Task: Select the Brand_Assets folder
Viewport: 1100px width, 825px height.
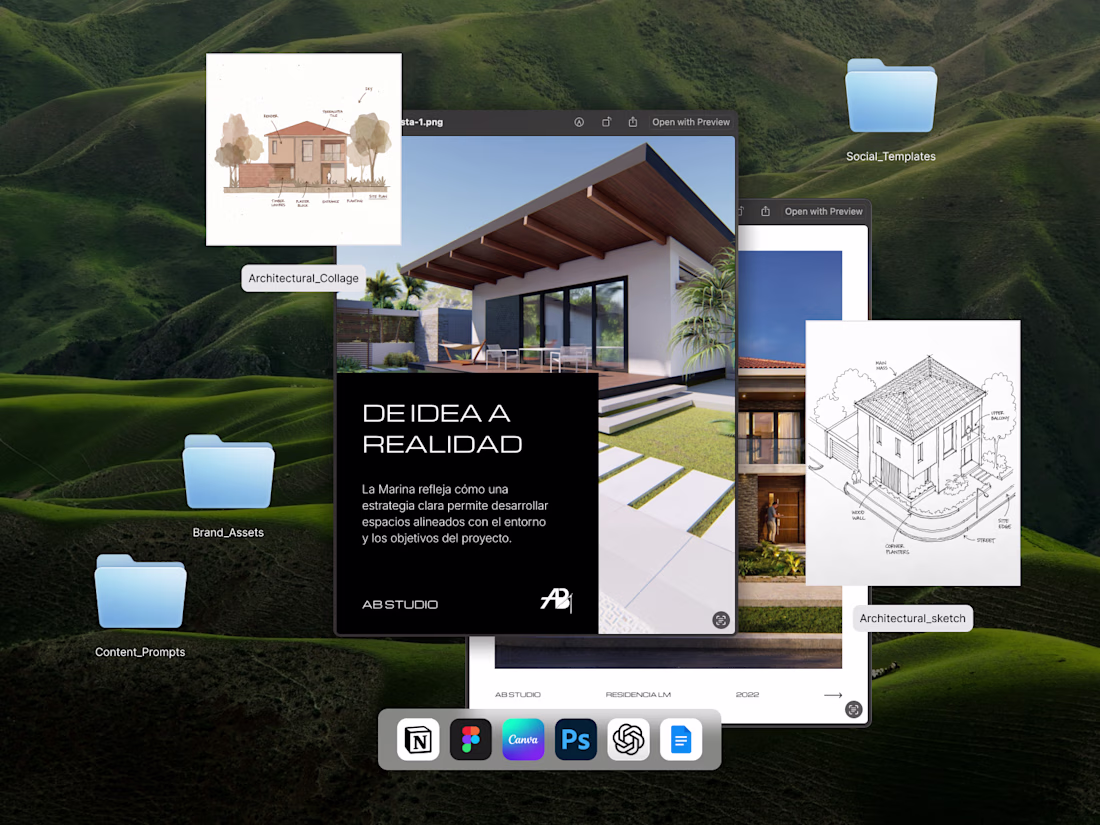Action: (x=228, y=471)
